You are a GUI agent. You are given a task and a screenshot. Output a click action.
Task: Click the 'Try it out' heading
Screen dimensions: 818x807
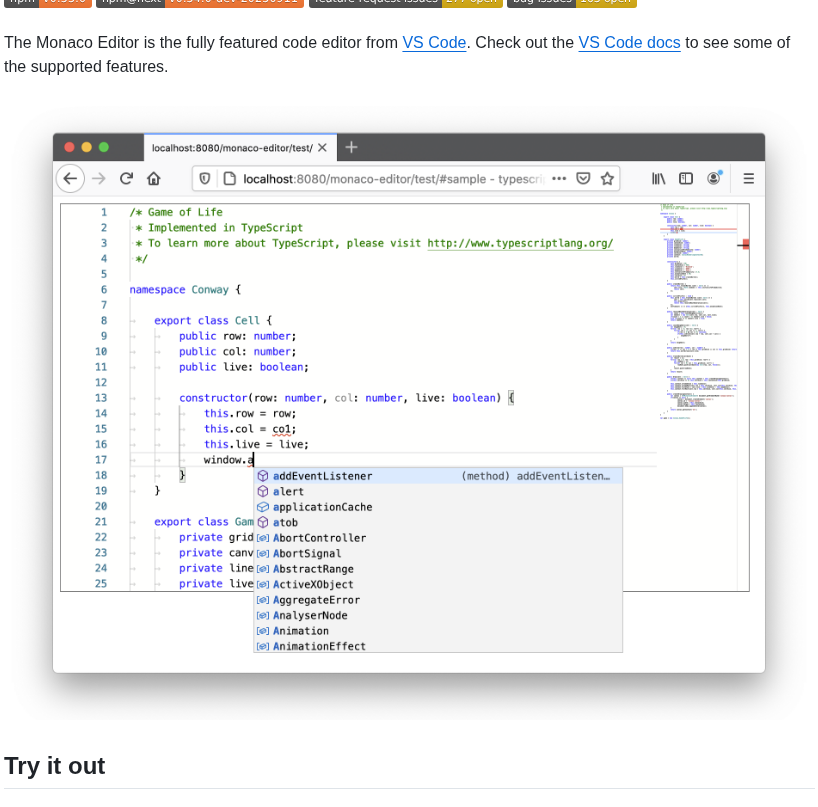pos(55,766)
